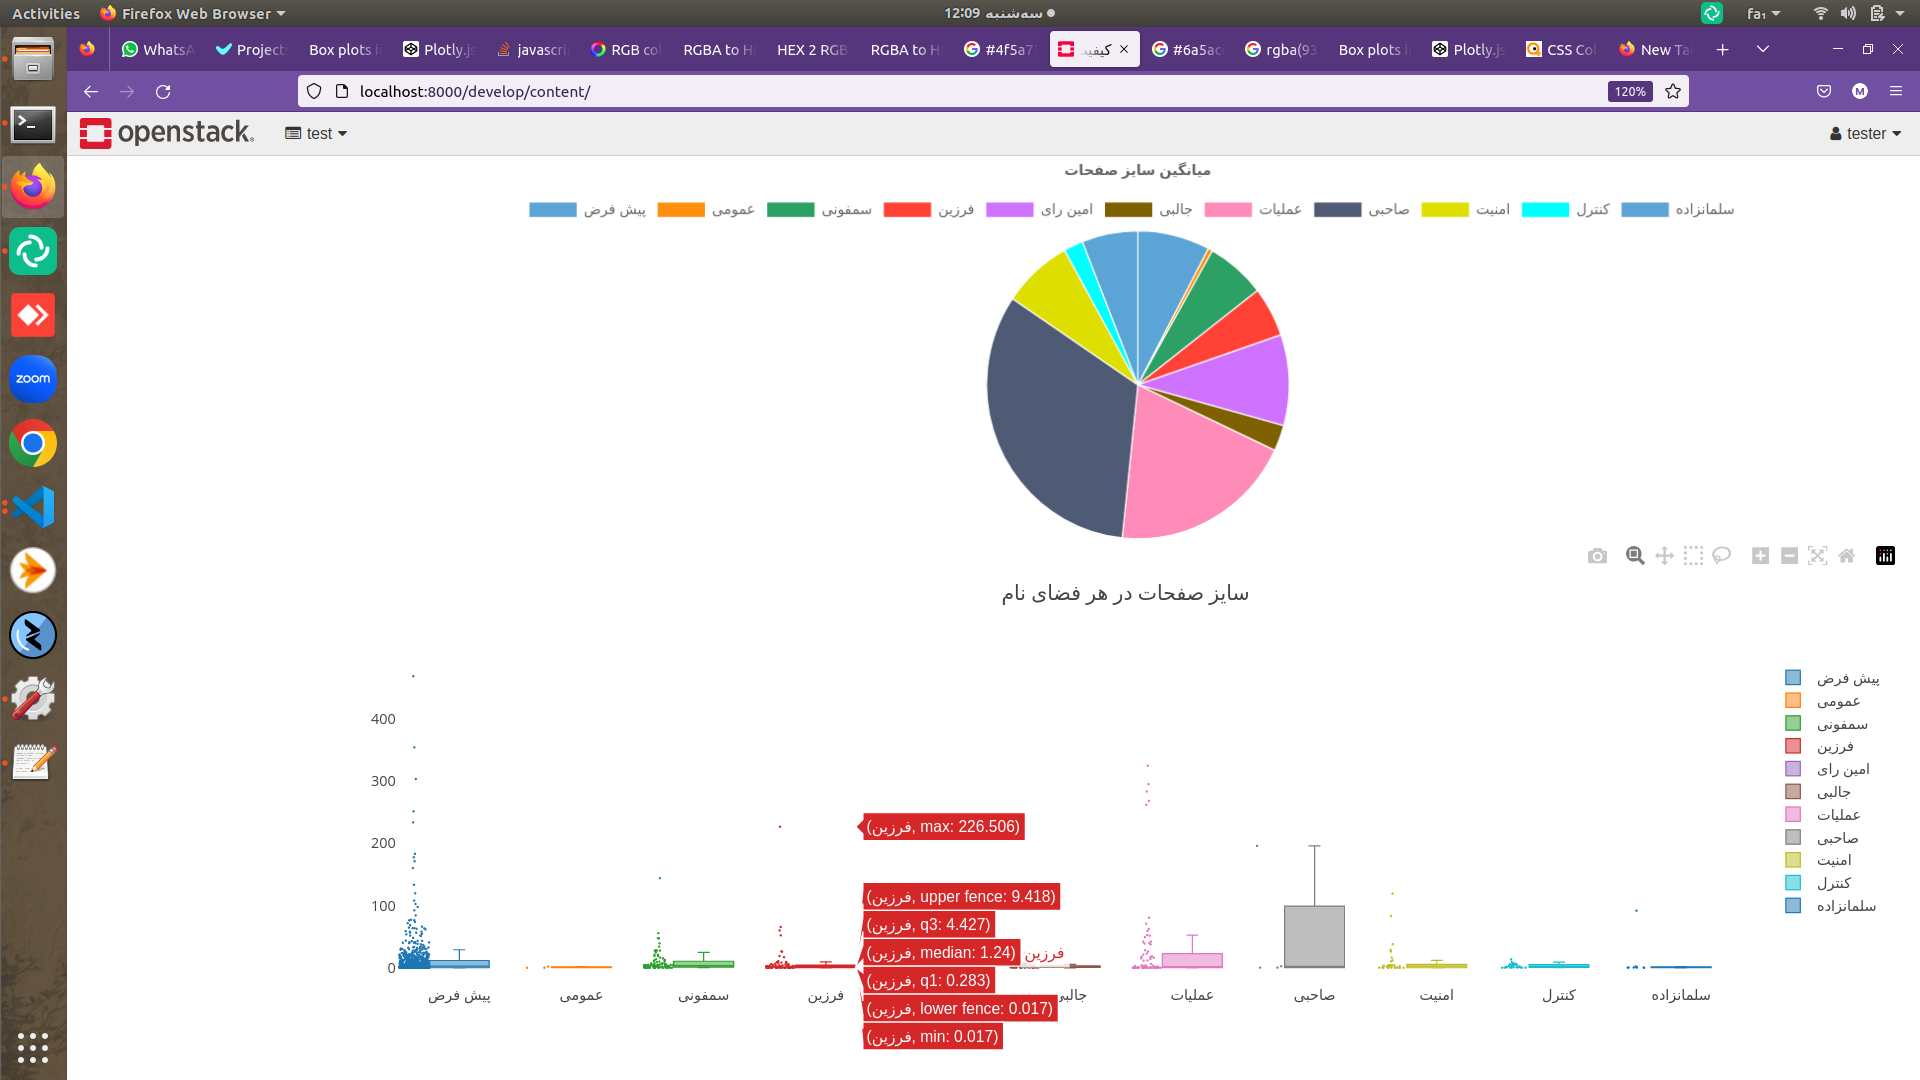Download plot as PNG camera icon
This screenshot has height=1080, width=1920.
click(1597, 556)
